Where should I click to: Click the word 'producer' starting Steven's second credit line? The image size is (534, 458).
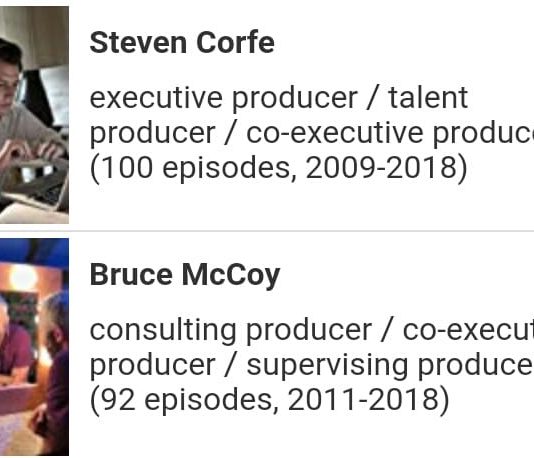click(x=153, y=134)
